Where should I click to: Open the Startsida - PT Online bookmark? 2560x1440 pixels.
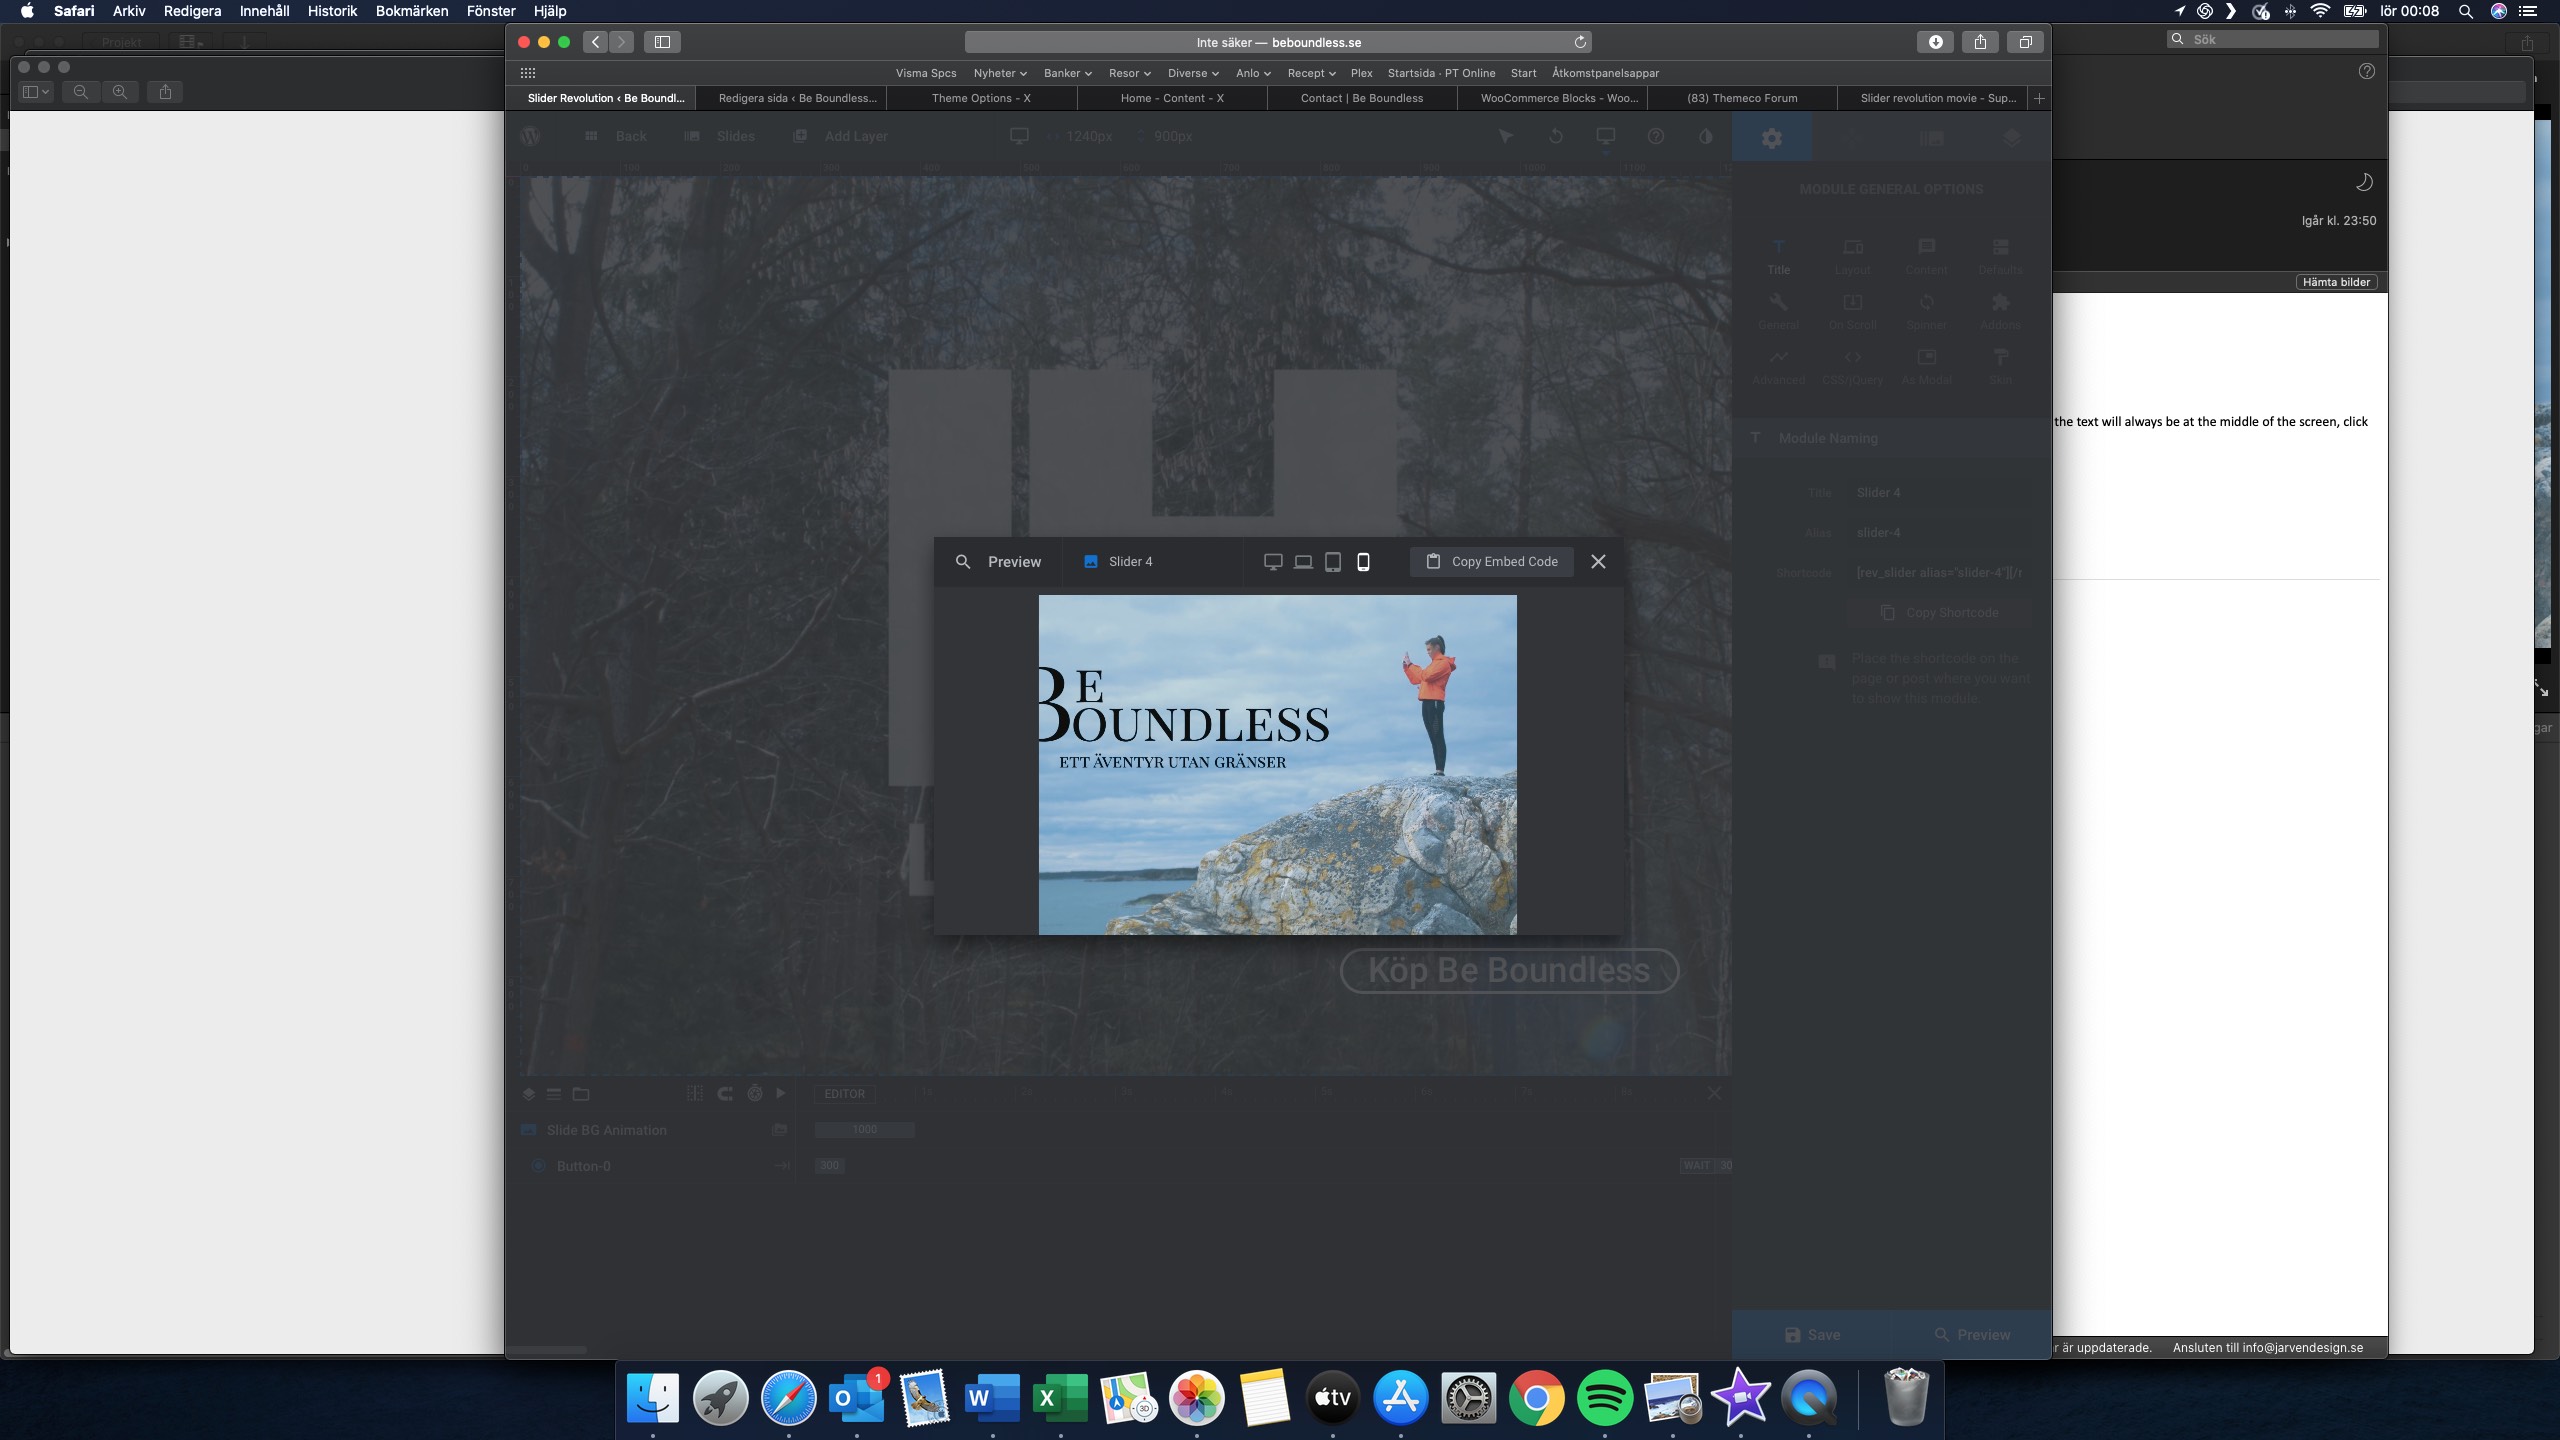(x=1441, y=73)
